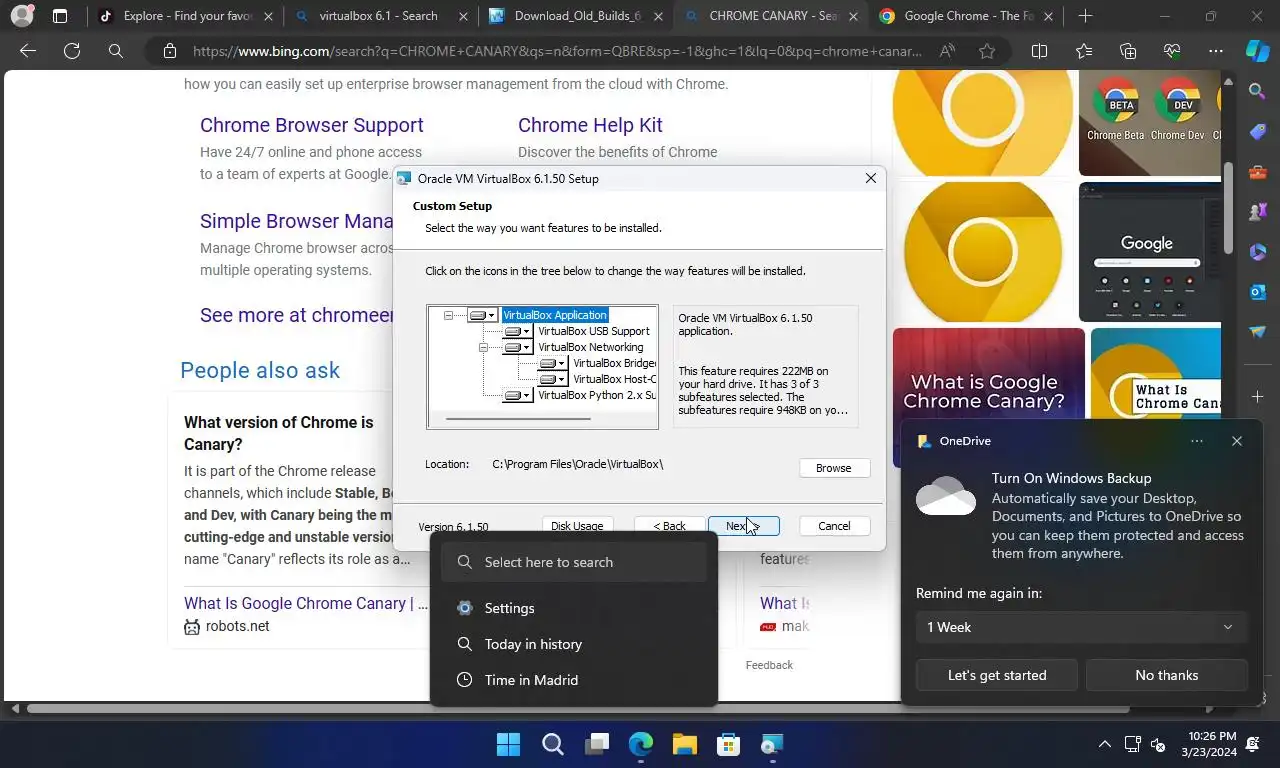The width and height of the screenshot is (1280, 768).
Task: Open Copilot in the Edge sidebar
Action: [x=1257, y=51]
